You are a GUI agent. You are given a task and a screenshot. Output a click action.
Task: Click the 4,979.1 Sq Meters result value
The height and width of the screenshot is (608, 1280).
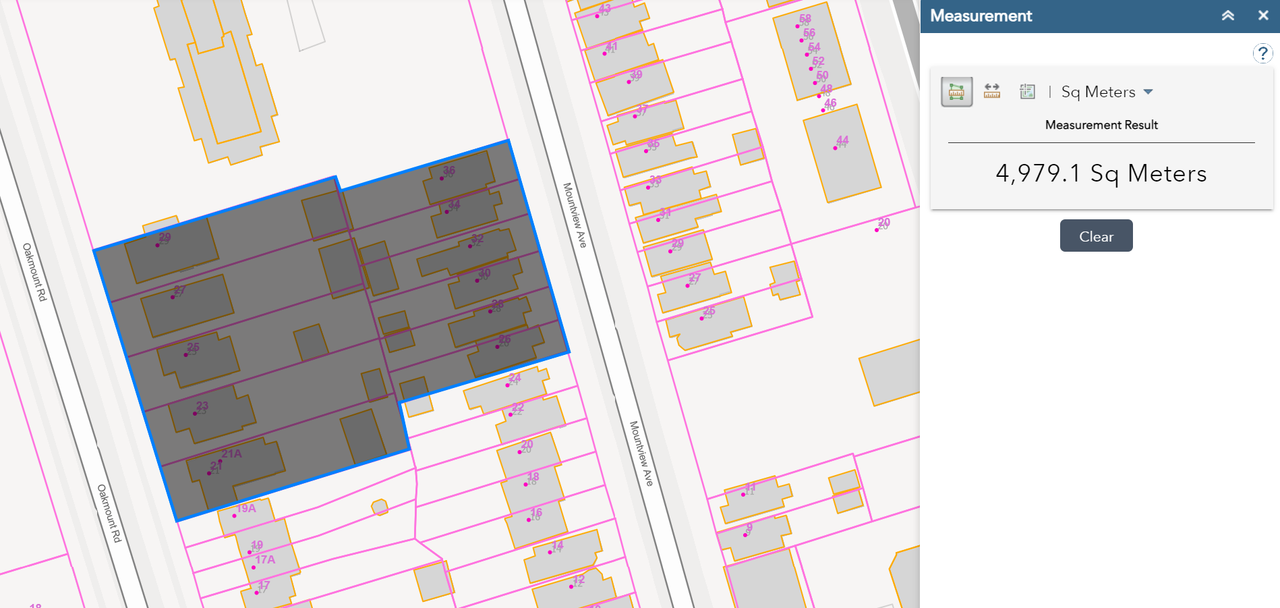[x=1101, y=174]
